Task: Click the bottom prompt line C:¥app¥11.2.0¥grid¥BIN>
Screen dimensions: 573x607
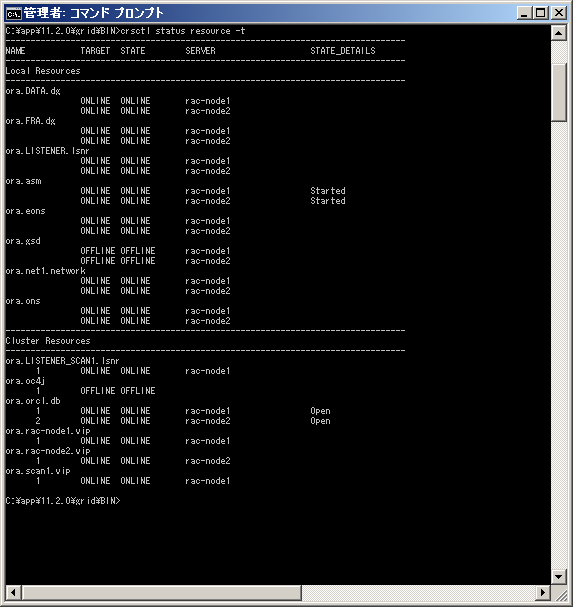Action: pos(63,501)
